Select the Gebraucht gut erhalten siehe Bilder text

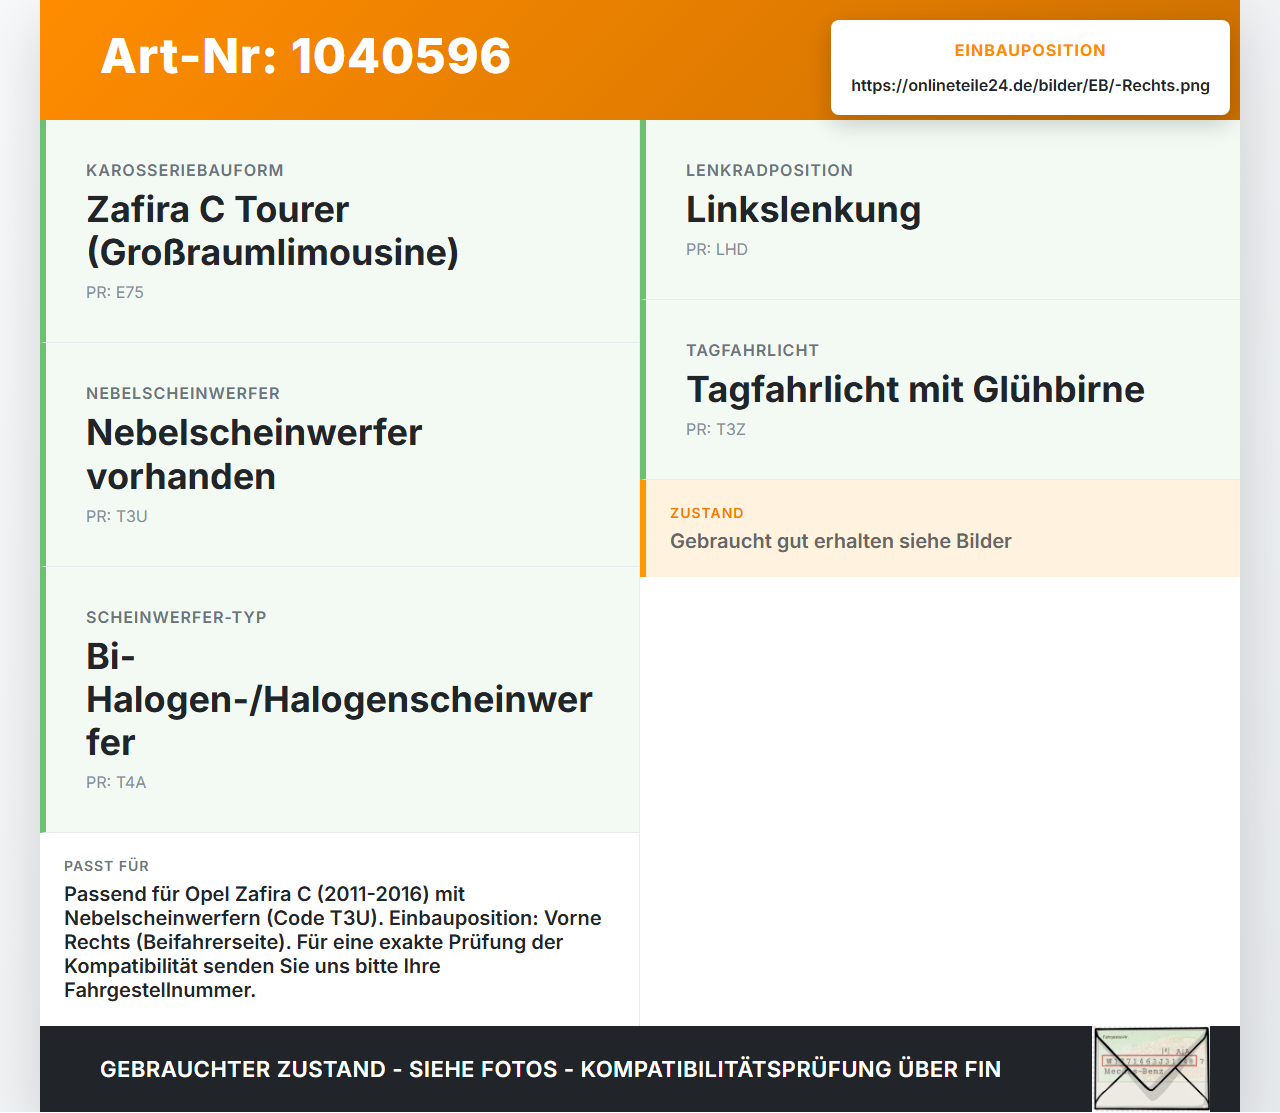(x=841, y=542)
